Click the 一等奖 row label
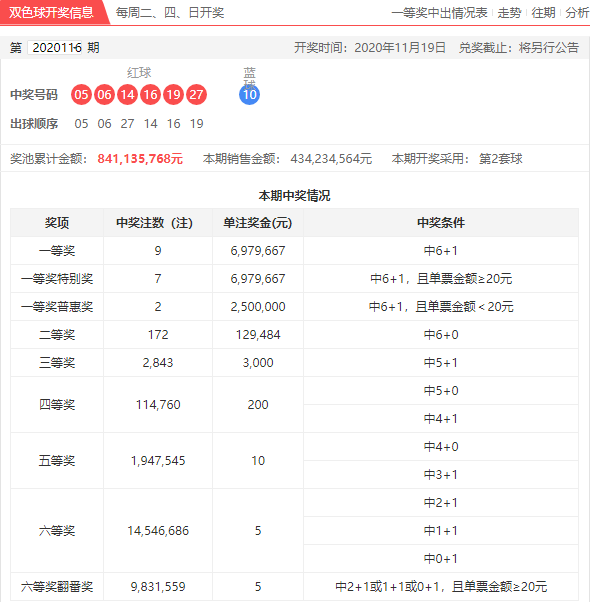591x602 pixels. point(57,251)
